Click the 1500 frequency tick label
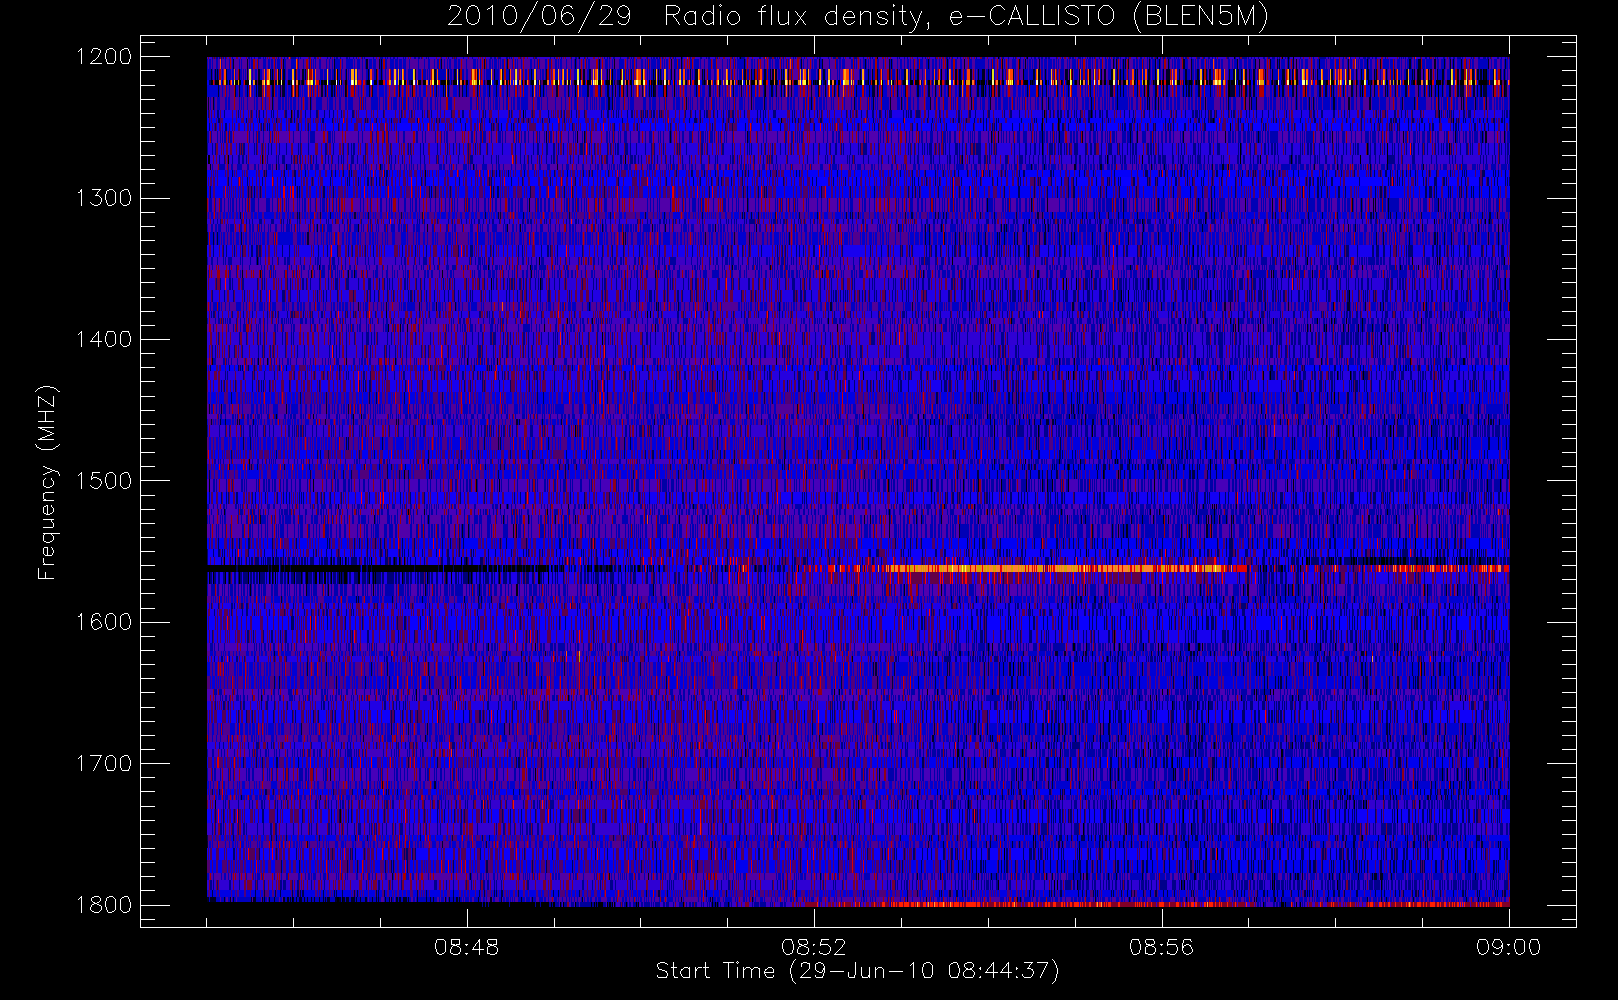 pyautogui.click(x=104, y=481)
